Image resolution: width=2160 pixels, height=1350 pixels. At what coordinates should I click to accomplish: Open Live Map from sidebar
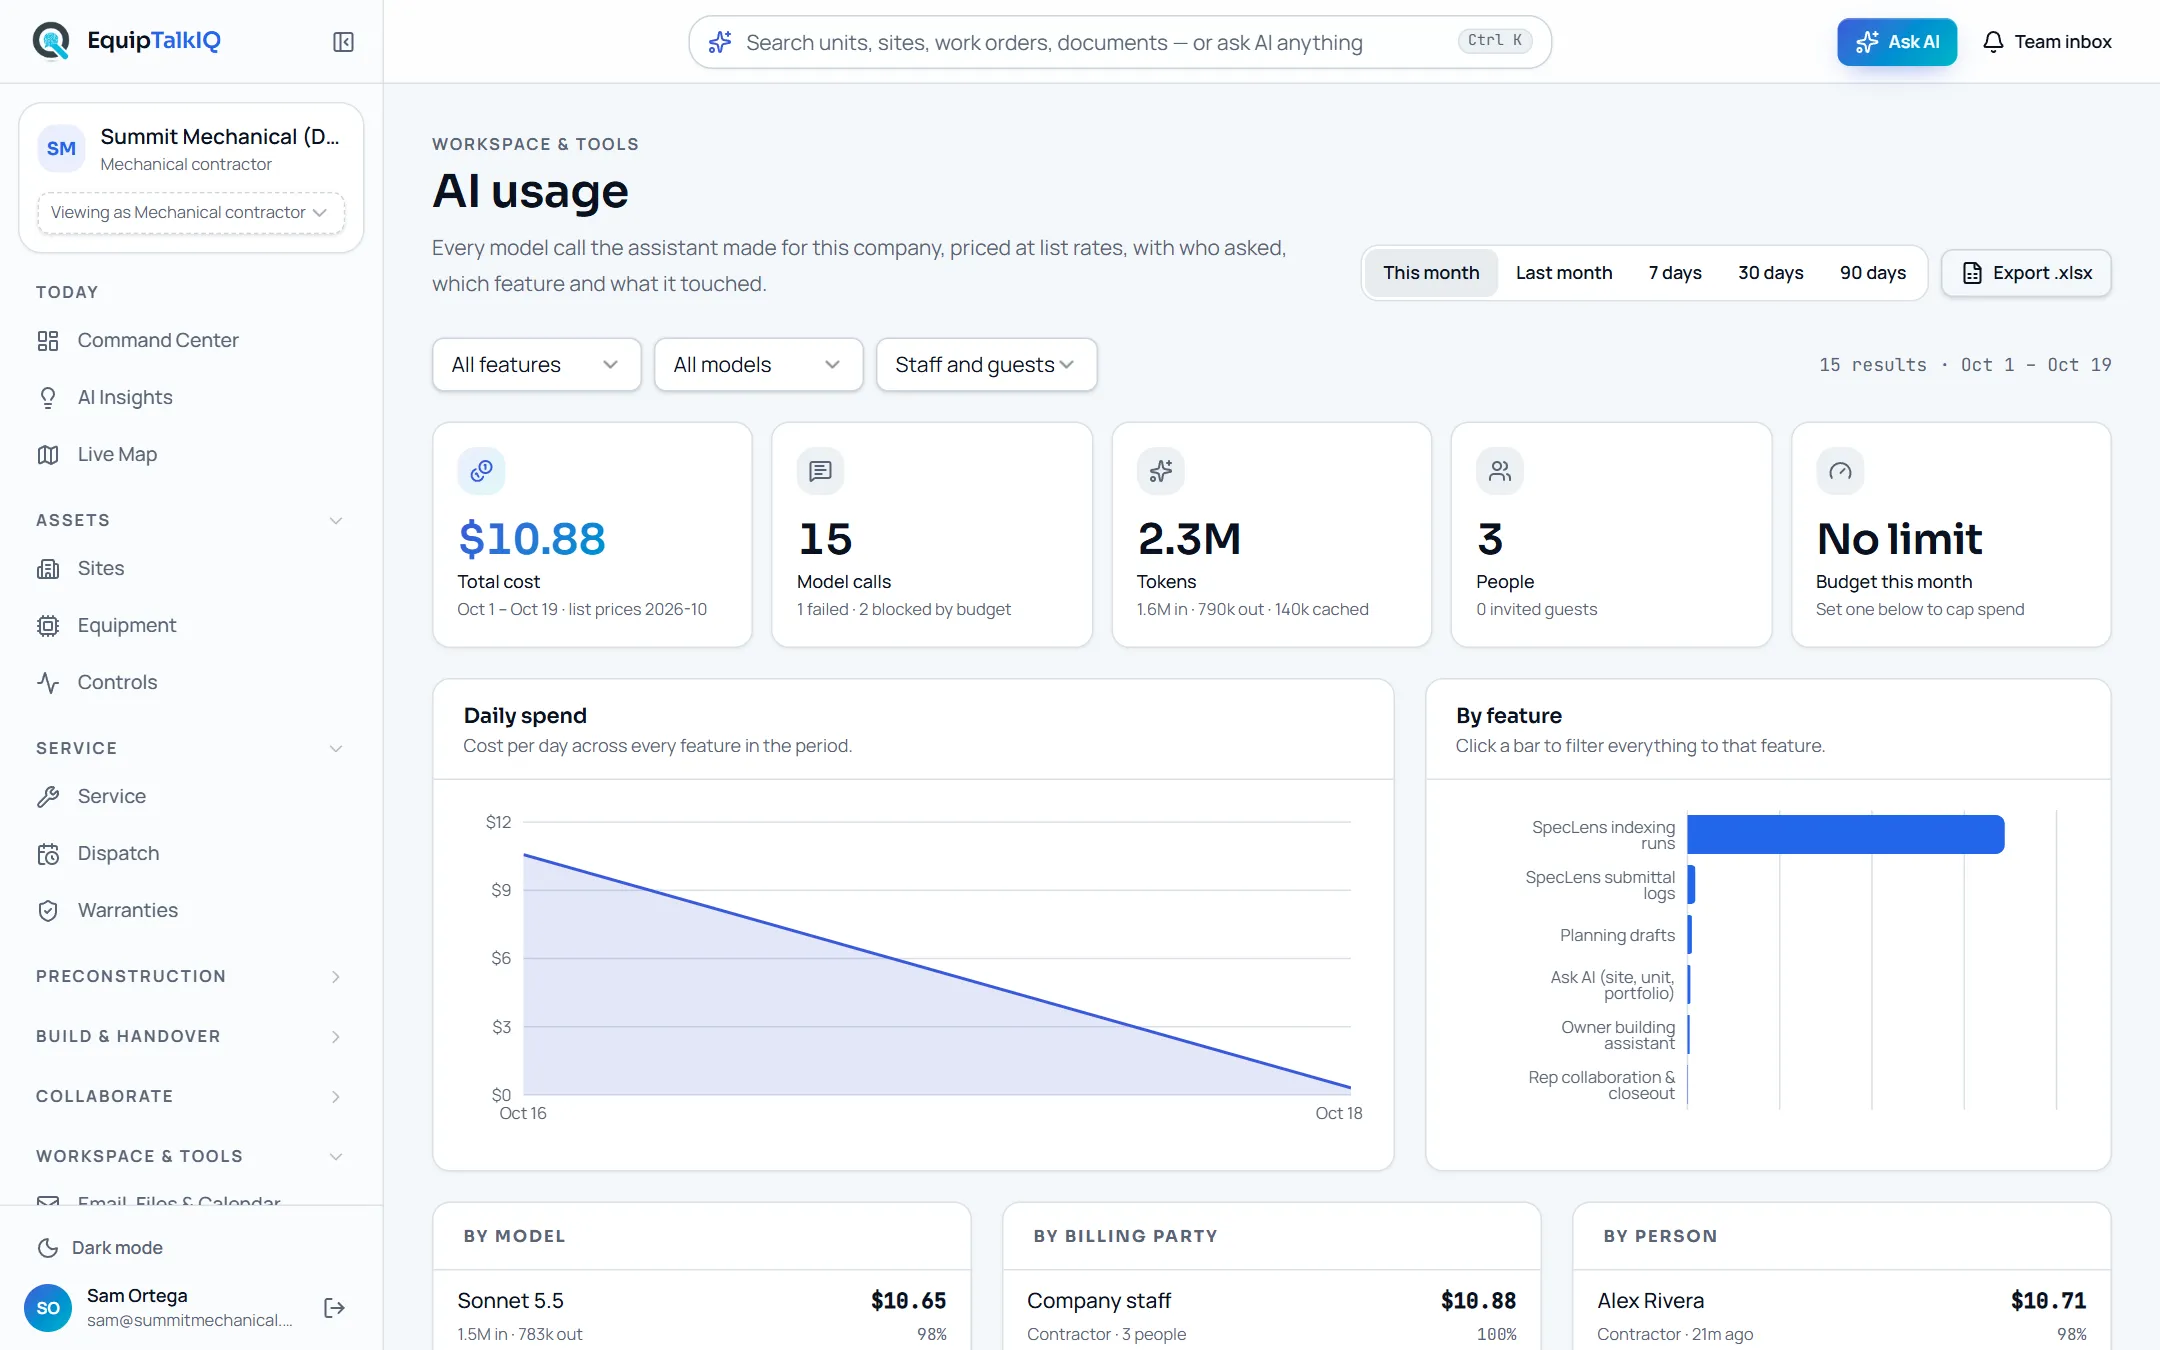pos(190,455)
